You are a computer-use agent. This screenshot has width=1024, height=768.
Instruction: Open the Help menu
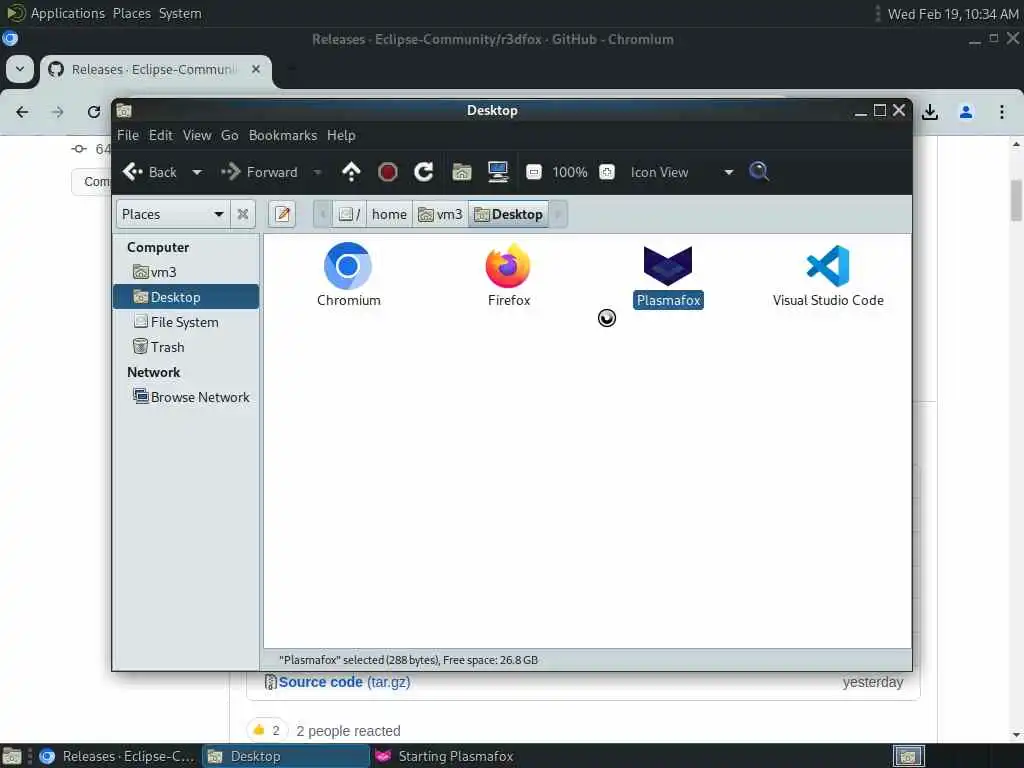[341, 135]
